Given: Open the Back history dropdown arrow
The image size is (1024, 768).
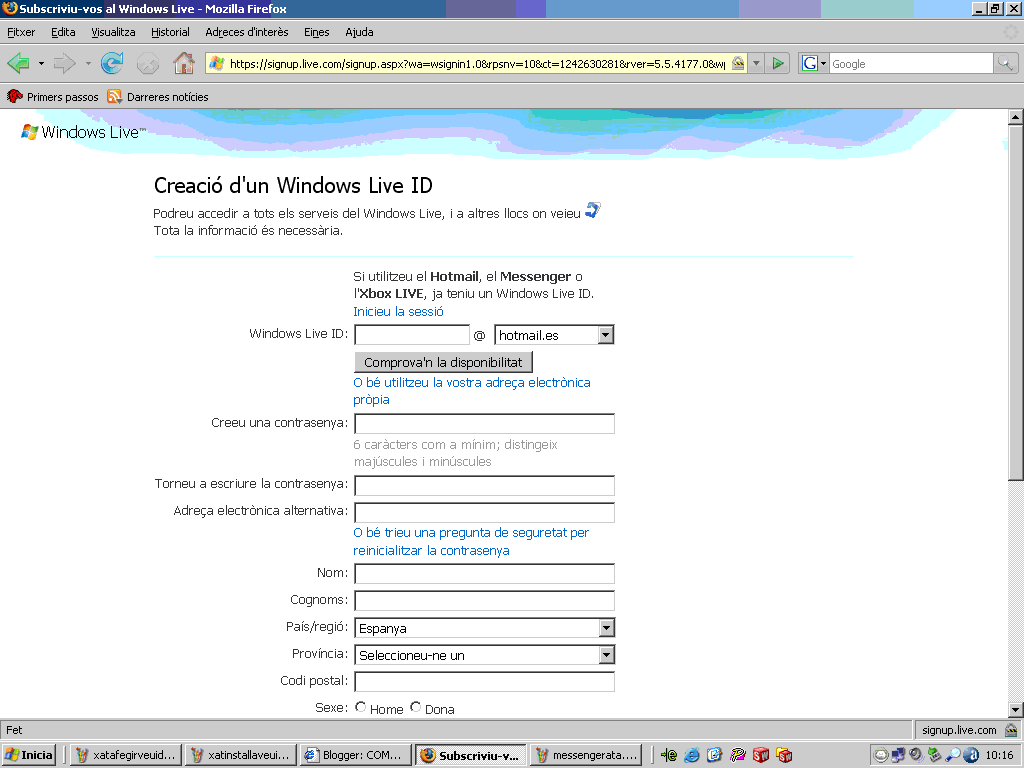Looking at the screenshot, I should point(41,63).
